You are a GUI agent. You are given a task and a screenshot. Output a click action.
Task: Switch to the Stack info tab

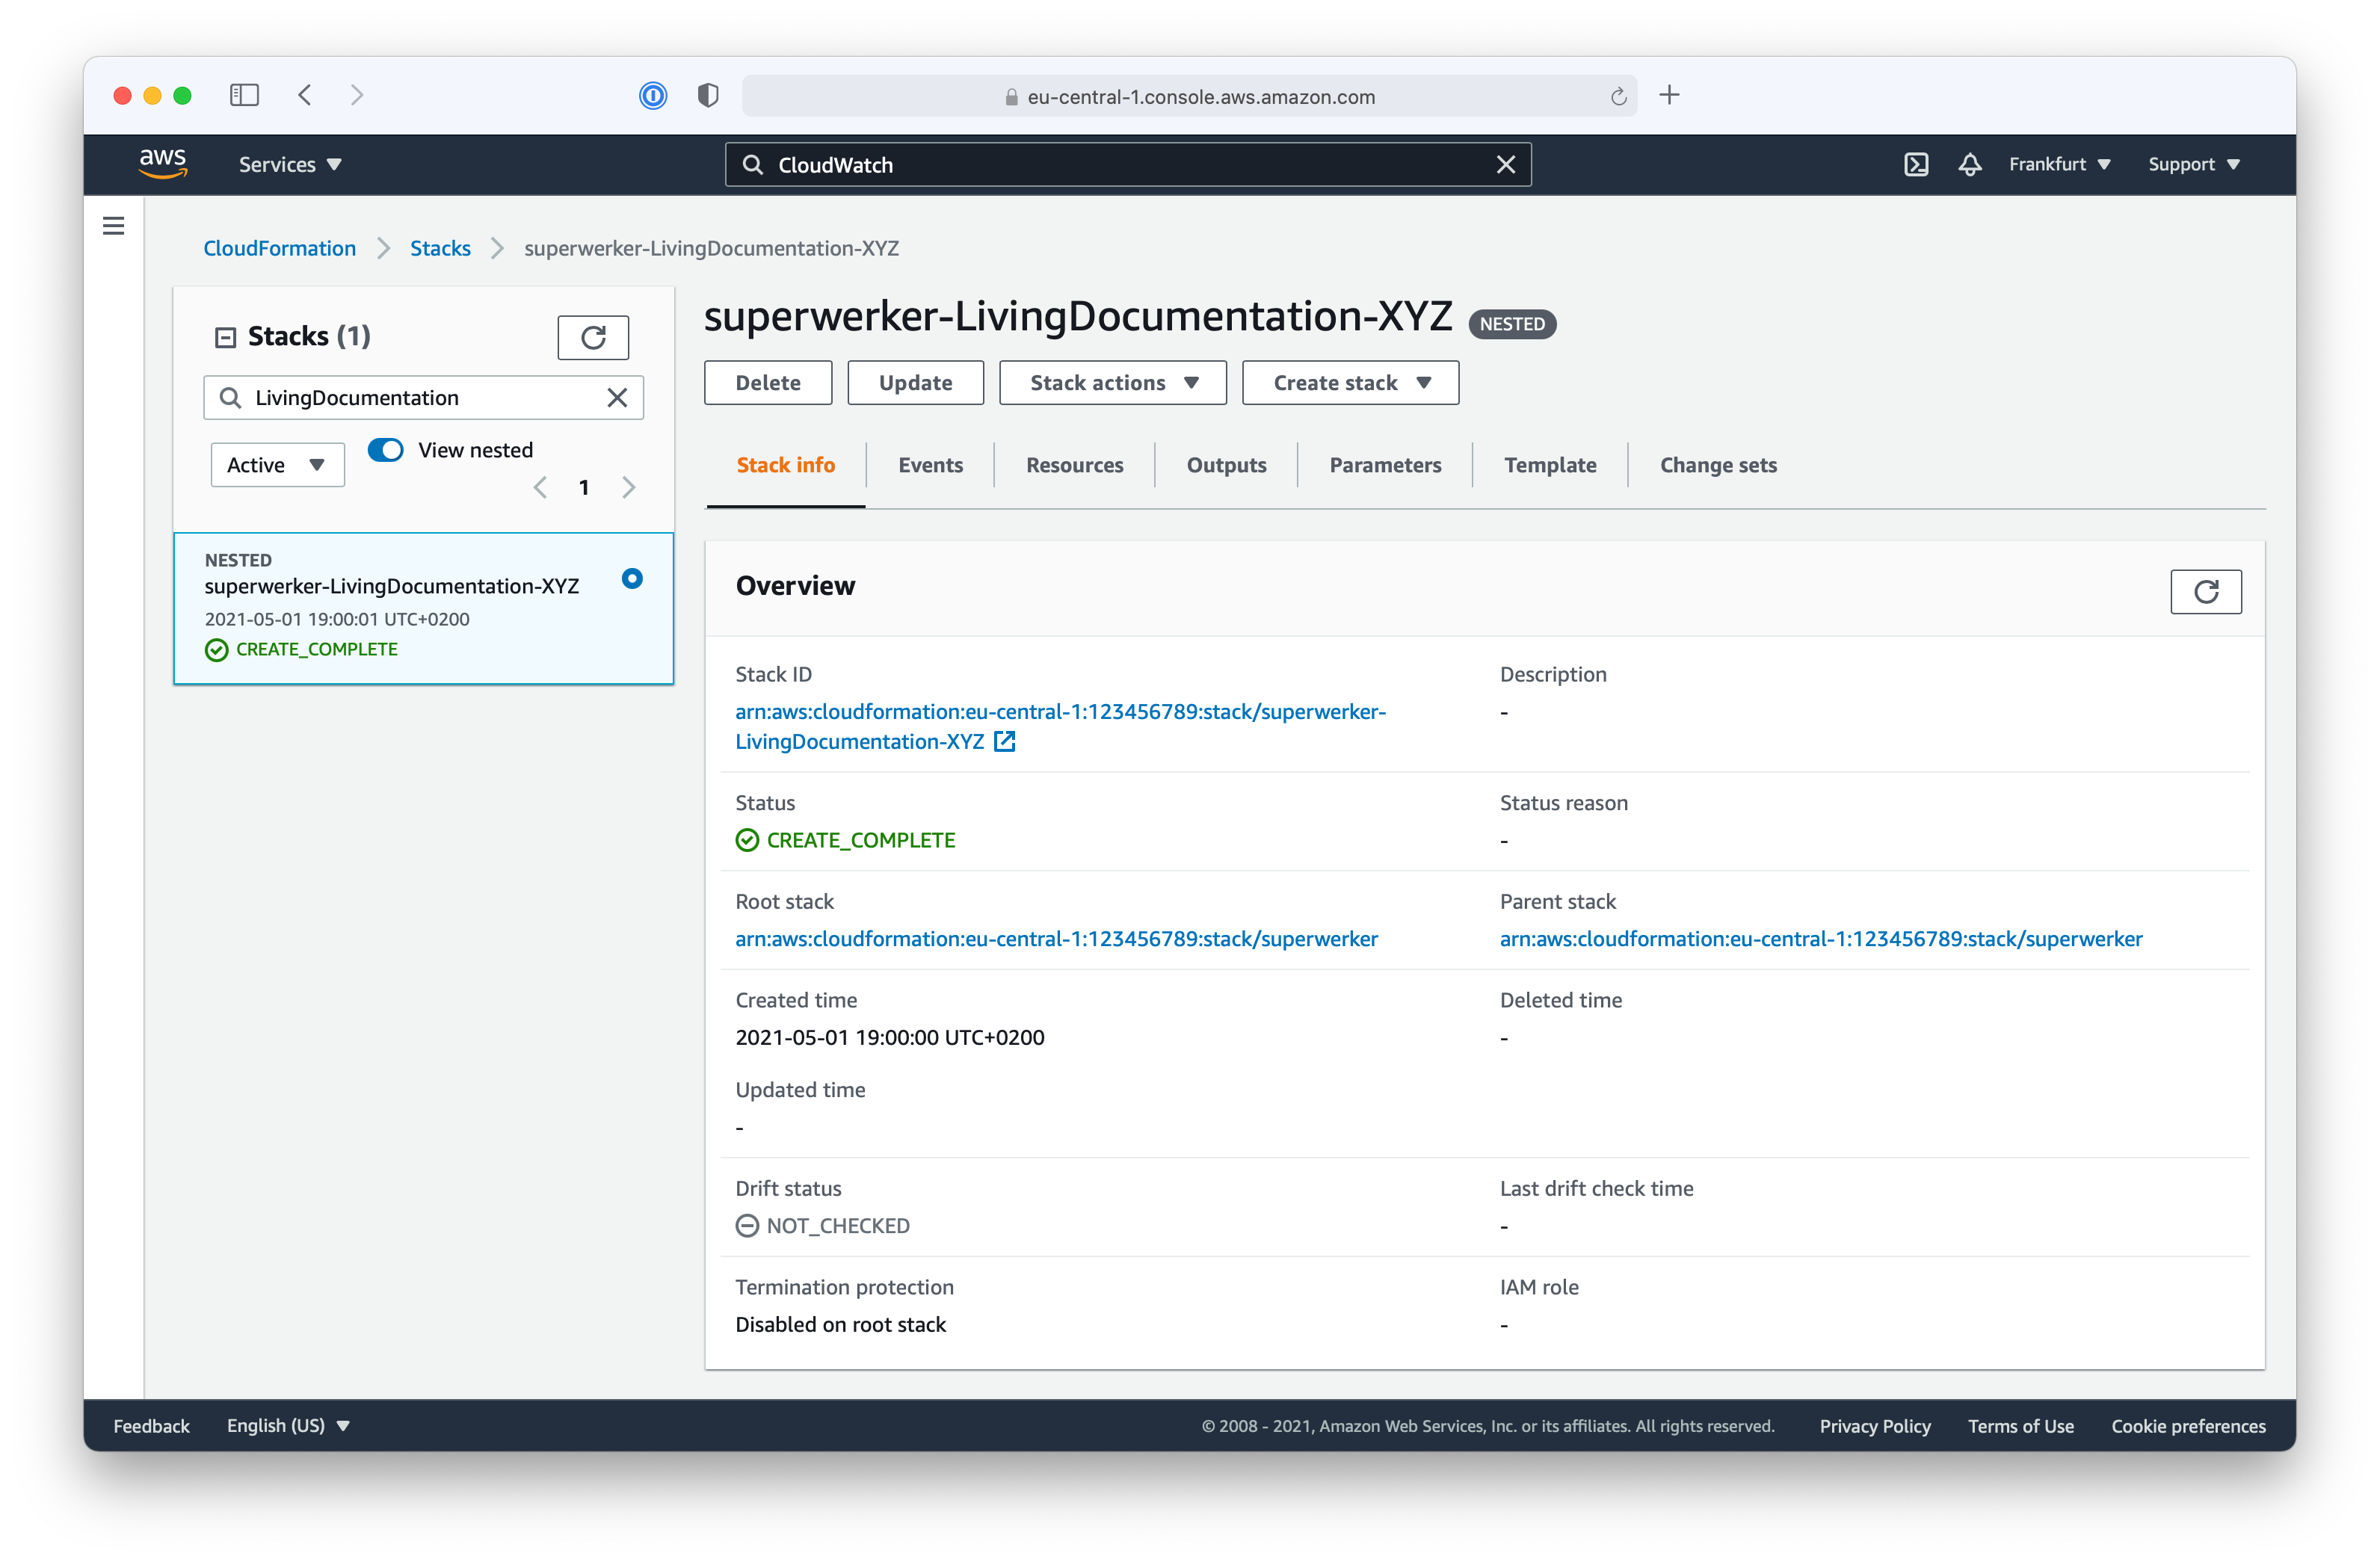785,465
